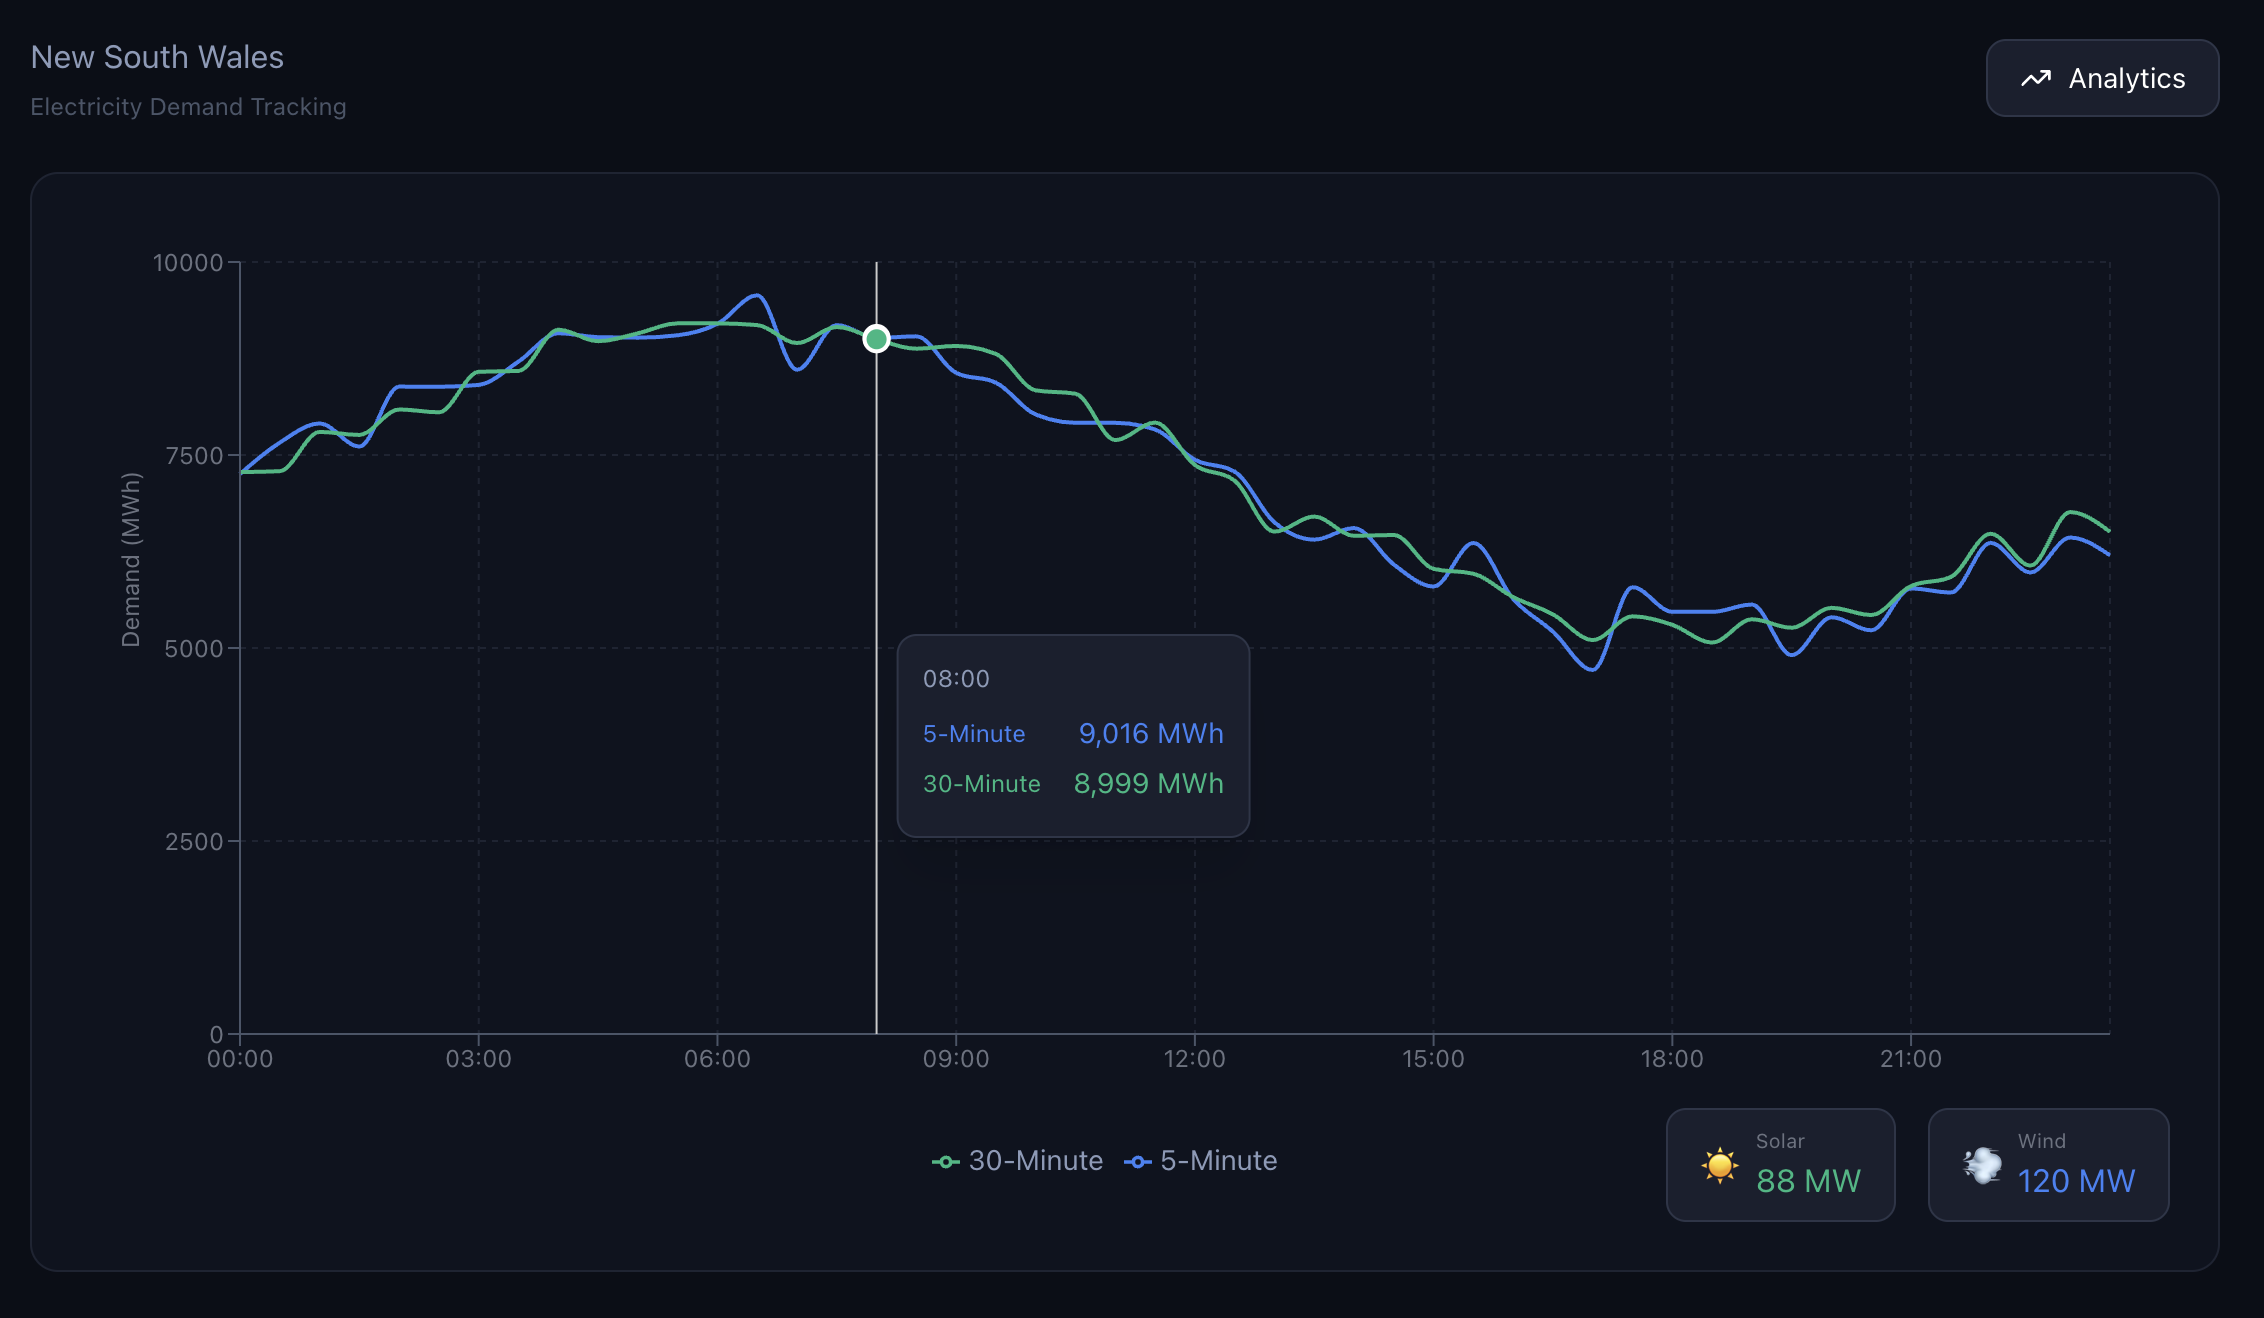Click the Analytics button
2264x1318 pixels.
2102,78
